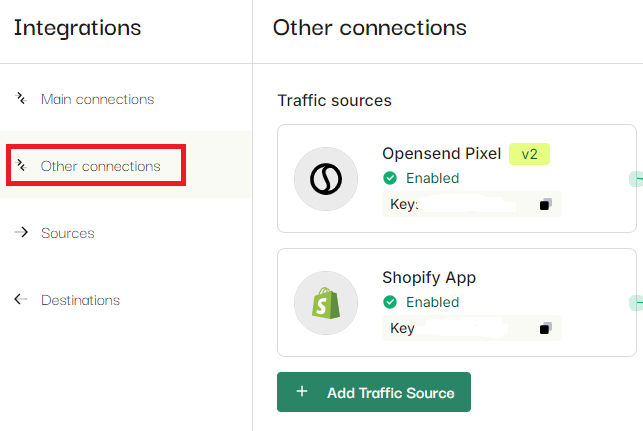Click the green Enabled checkmark for Shopify App

click(390, 302)
